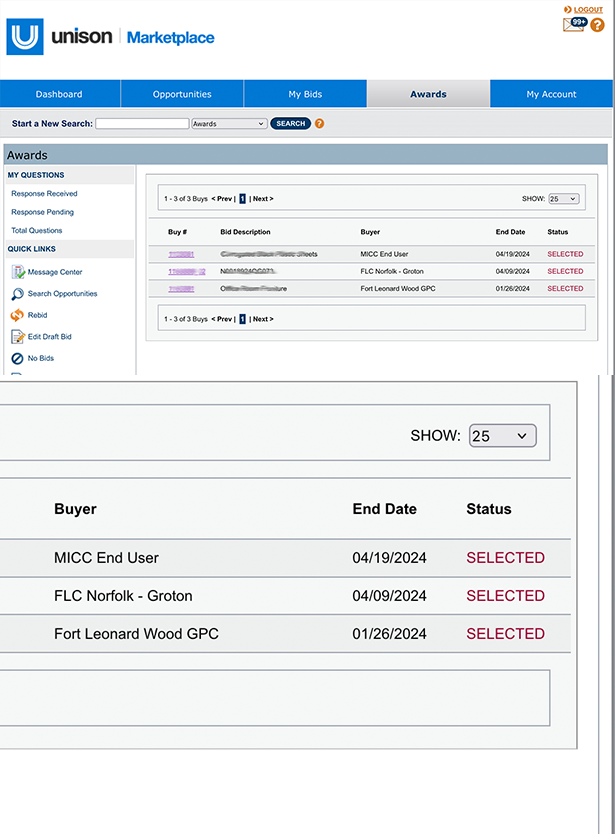Click the help icon beside SEARCH button
Image resolution: width=615 pixels, height=834 pixels.
point(319,123)
